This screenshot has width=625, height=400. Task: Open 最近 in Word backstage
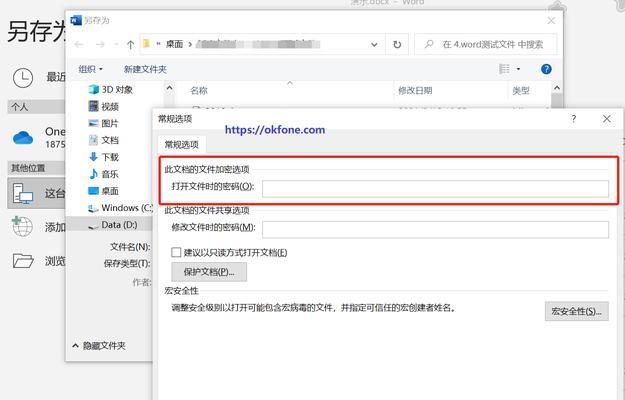pyautogui.click(x=38, y=77)
